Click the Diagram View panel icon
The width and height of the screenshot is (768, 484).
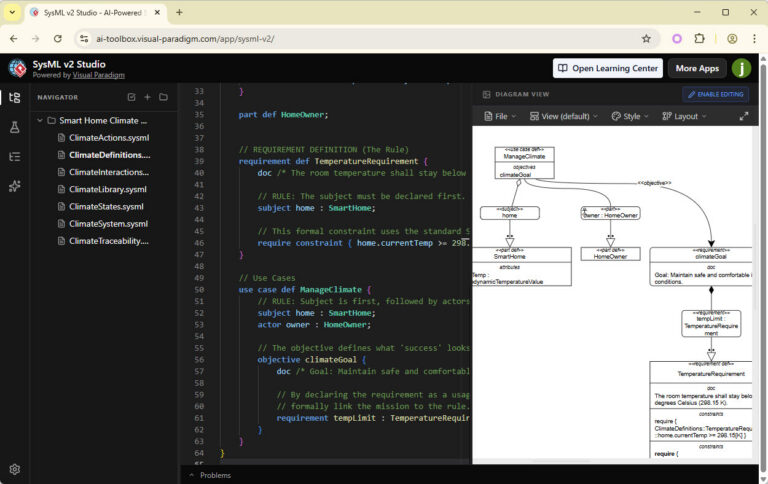click(x=486, y=94)
